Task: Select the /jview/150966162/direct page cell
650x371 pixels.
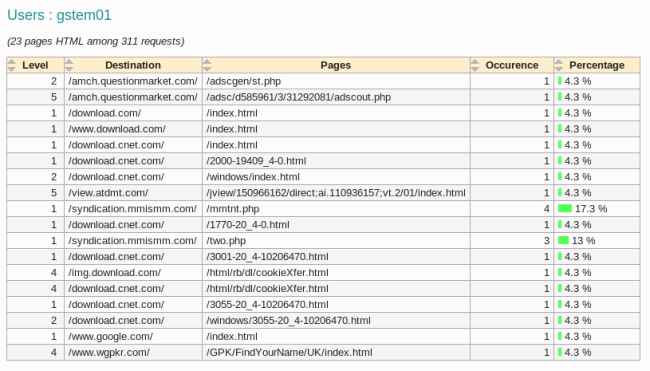Action: [336, 193]
